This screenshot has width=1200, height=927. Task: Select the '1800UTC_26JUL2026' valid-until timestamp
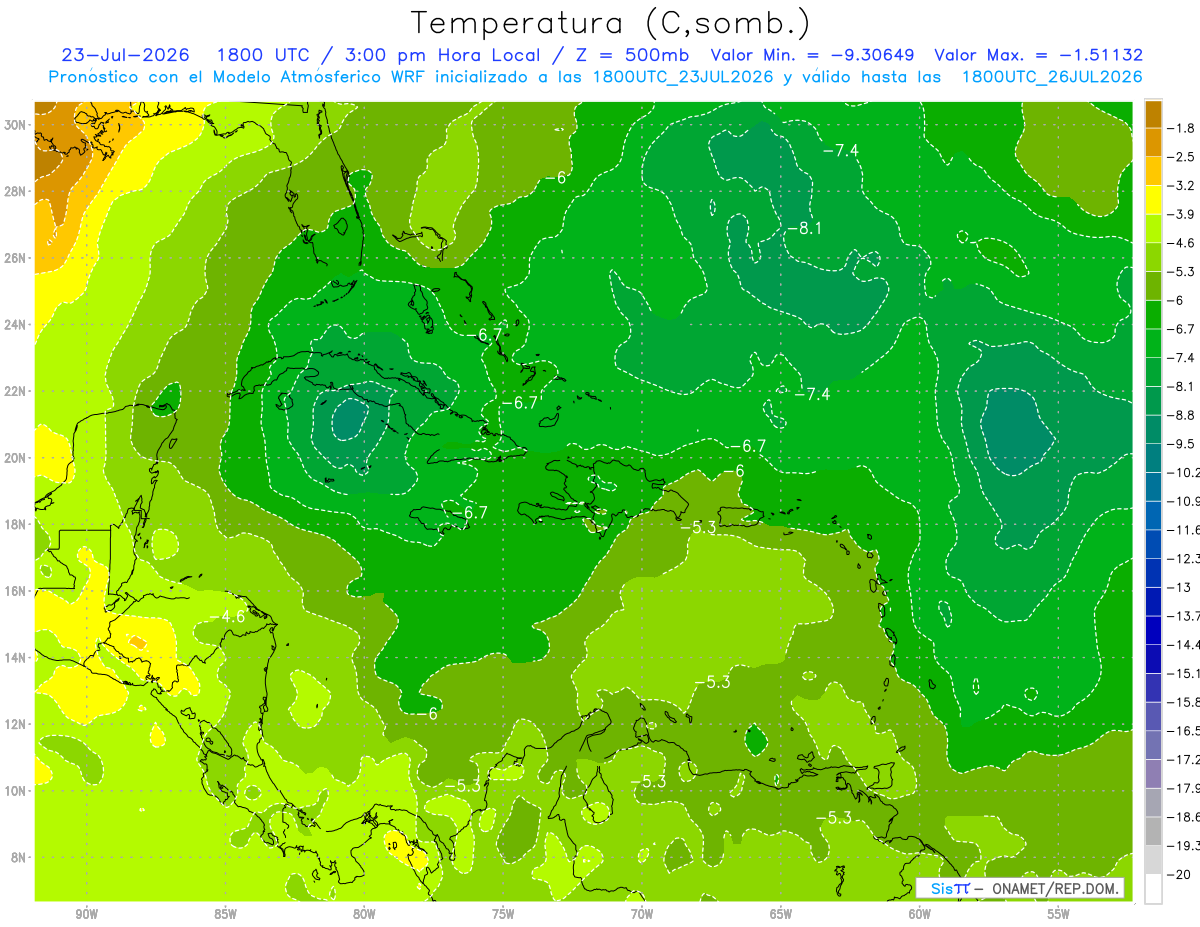(x=1052, y=77)
